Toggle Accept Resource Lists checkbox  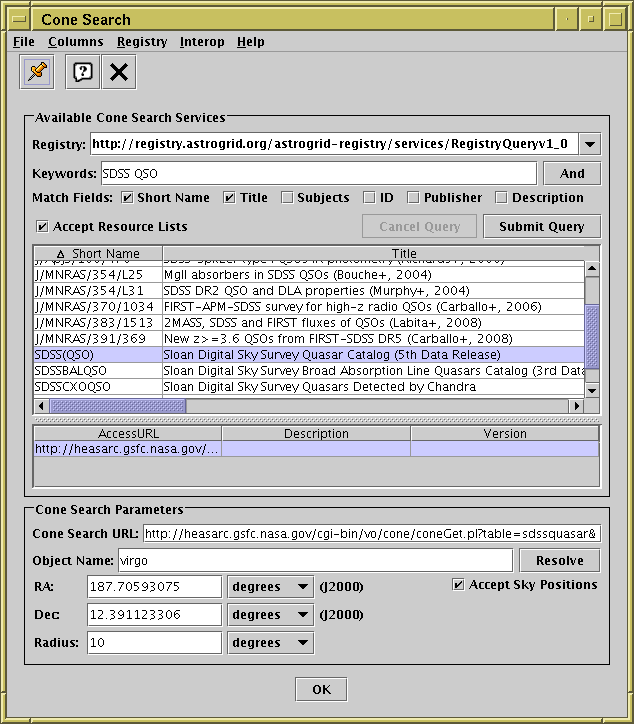[x=42, y=227]
